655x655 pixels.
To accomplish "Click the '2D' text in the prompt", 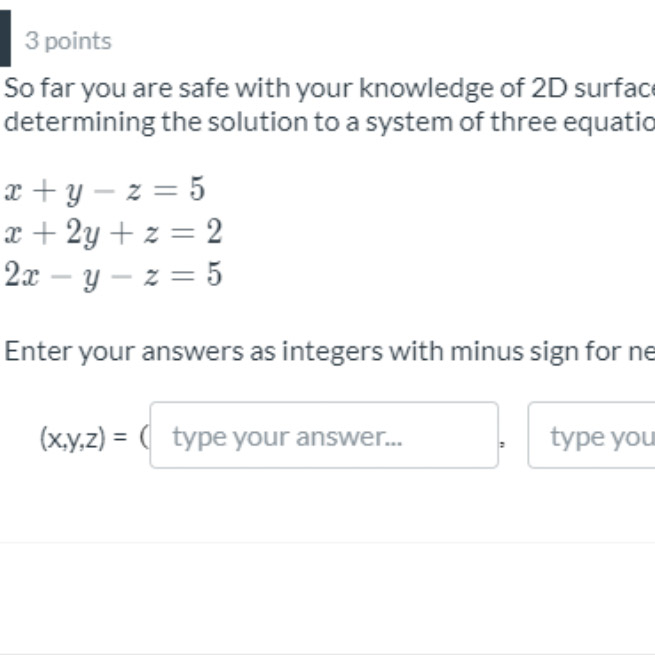I will (x=550, y=88).
